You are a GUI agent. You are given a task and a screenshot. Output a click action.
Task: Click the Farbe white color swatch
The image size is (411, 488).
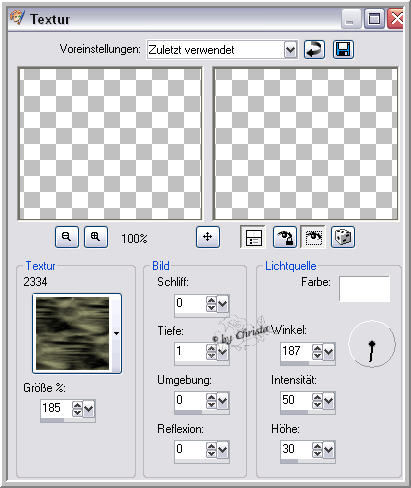click(x=364, y=289)
